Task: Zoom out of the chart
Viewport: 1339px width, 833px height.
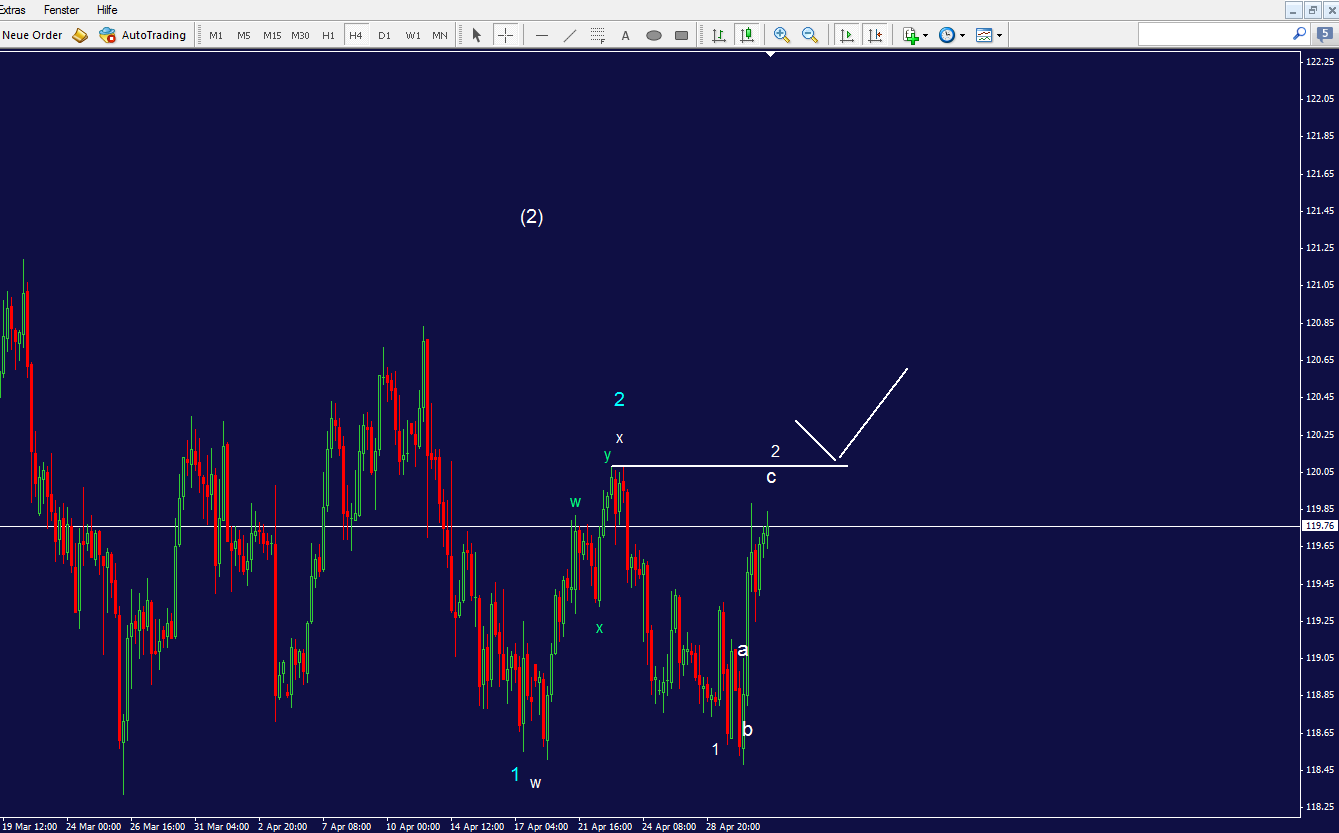Action: [810, 35]
